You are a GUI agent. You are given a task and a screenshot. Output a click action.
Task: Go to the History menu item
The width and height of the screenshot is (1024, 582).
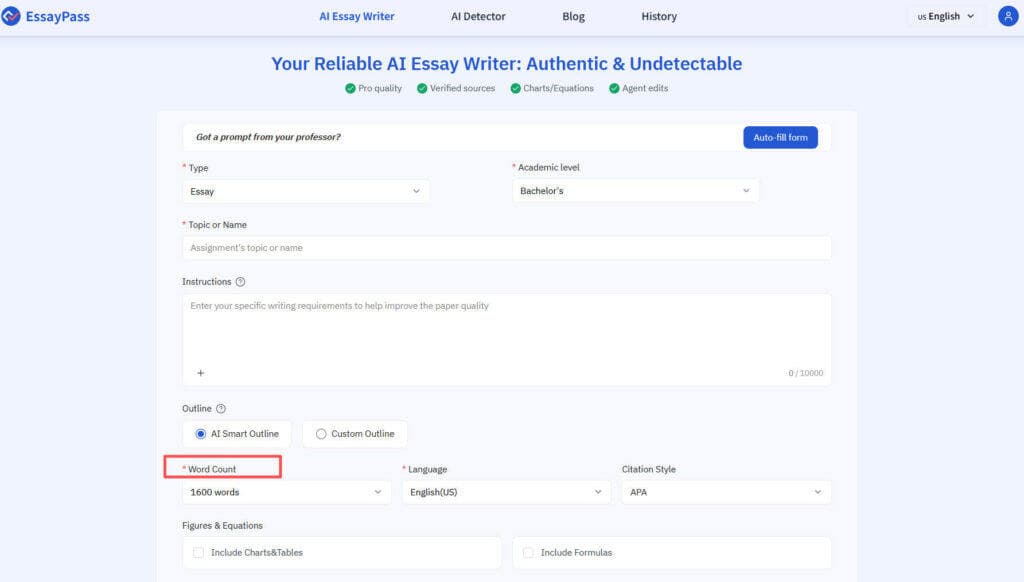pos(659,16)
